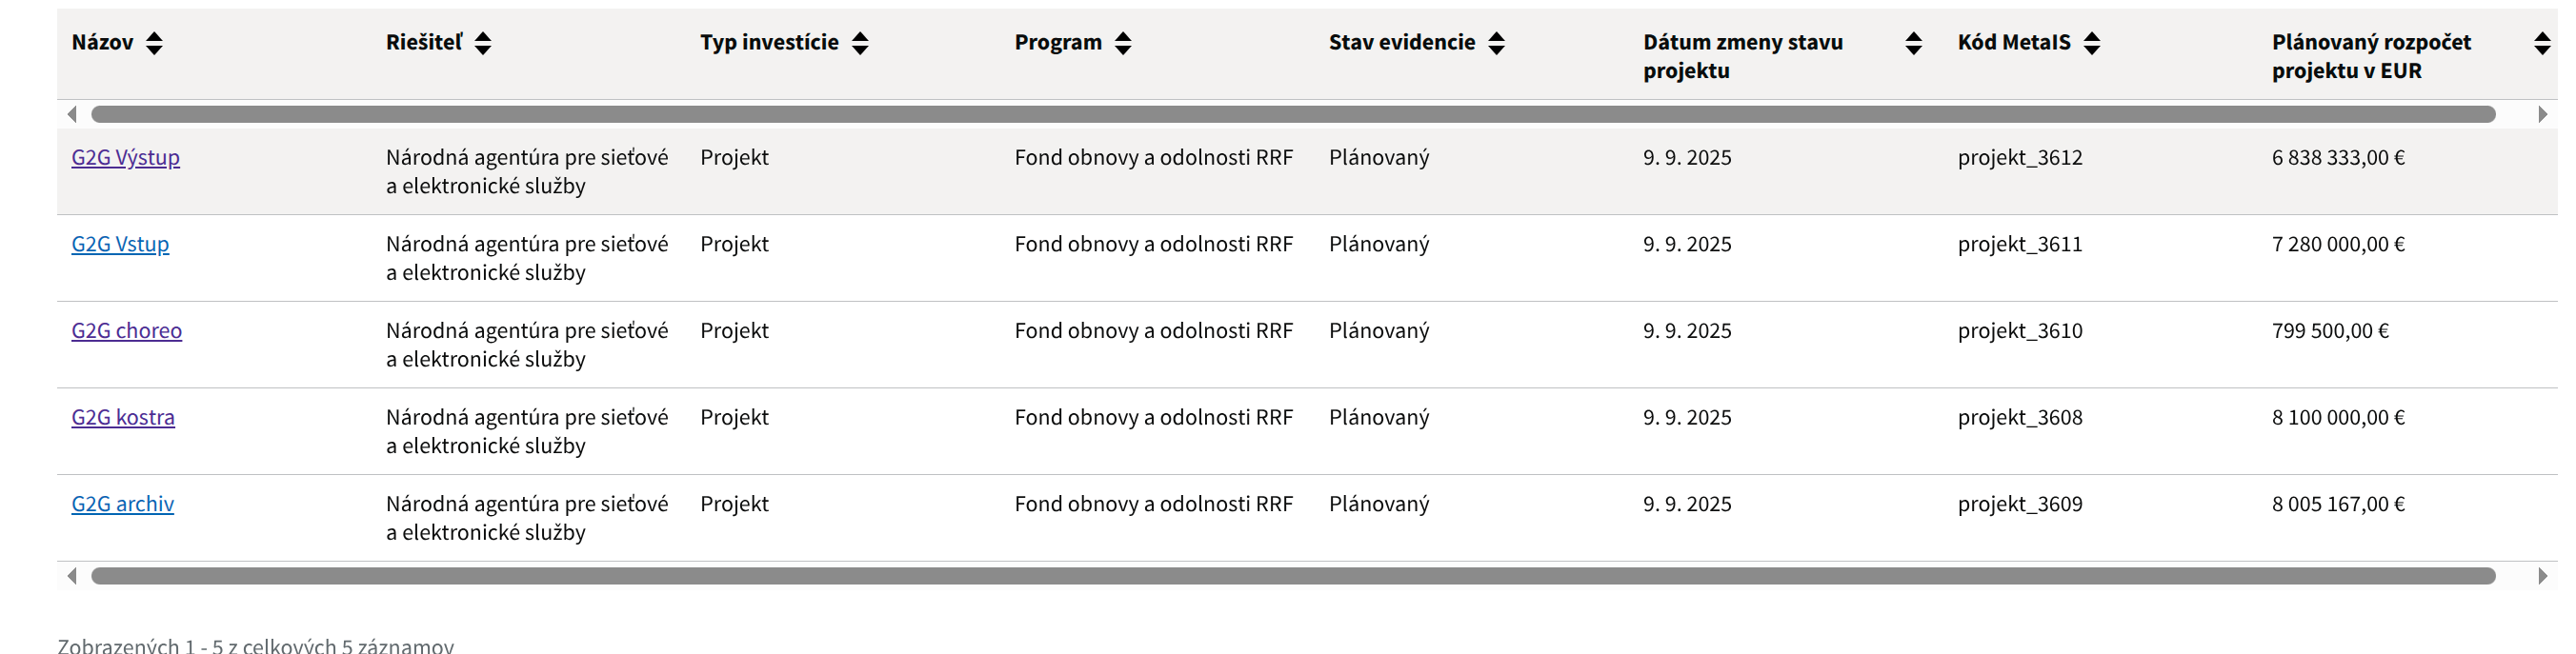Click the projekt_3612 MetaIS code cell

point(2020,158)
